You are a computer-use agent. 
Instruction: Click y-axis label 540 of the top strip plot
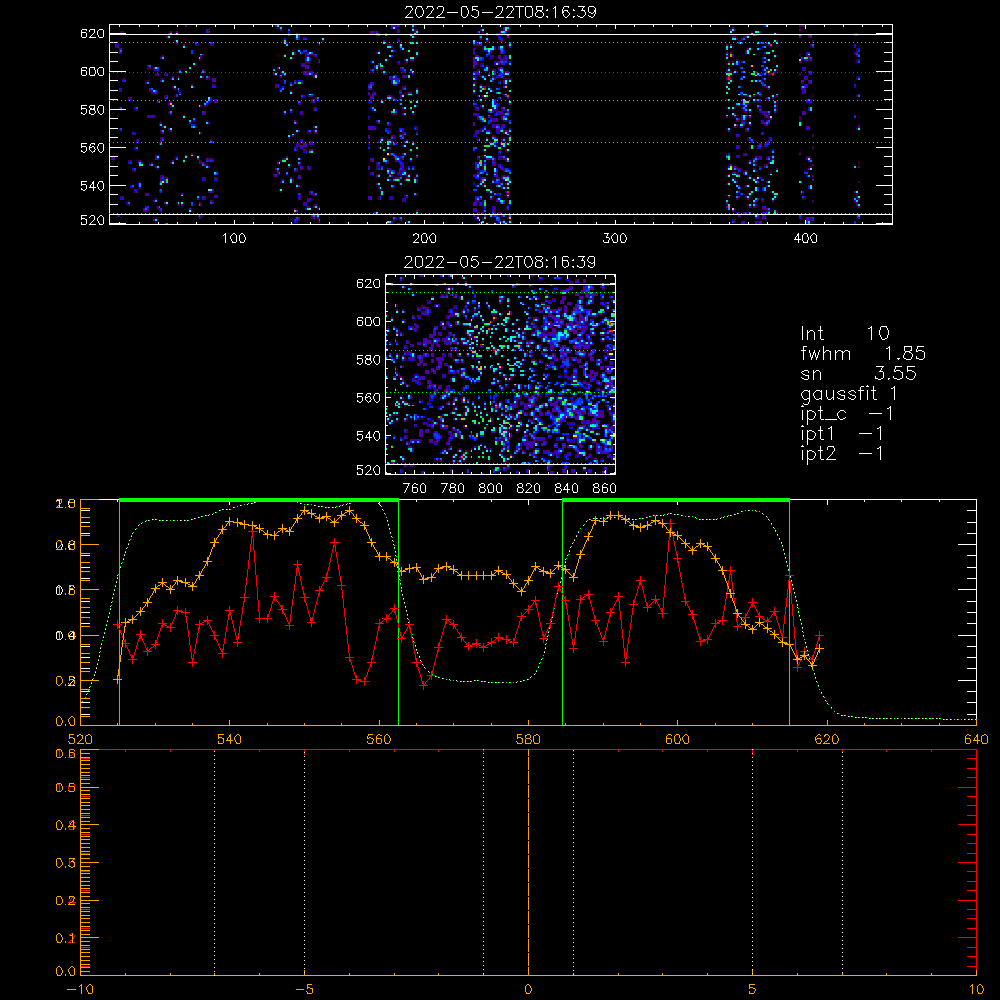[92, 186]
